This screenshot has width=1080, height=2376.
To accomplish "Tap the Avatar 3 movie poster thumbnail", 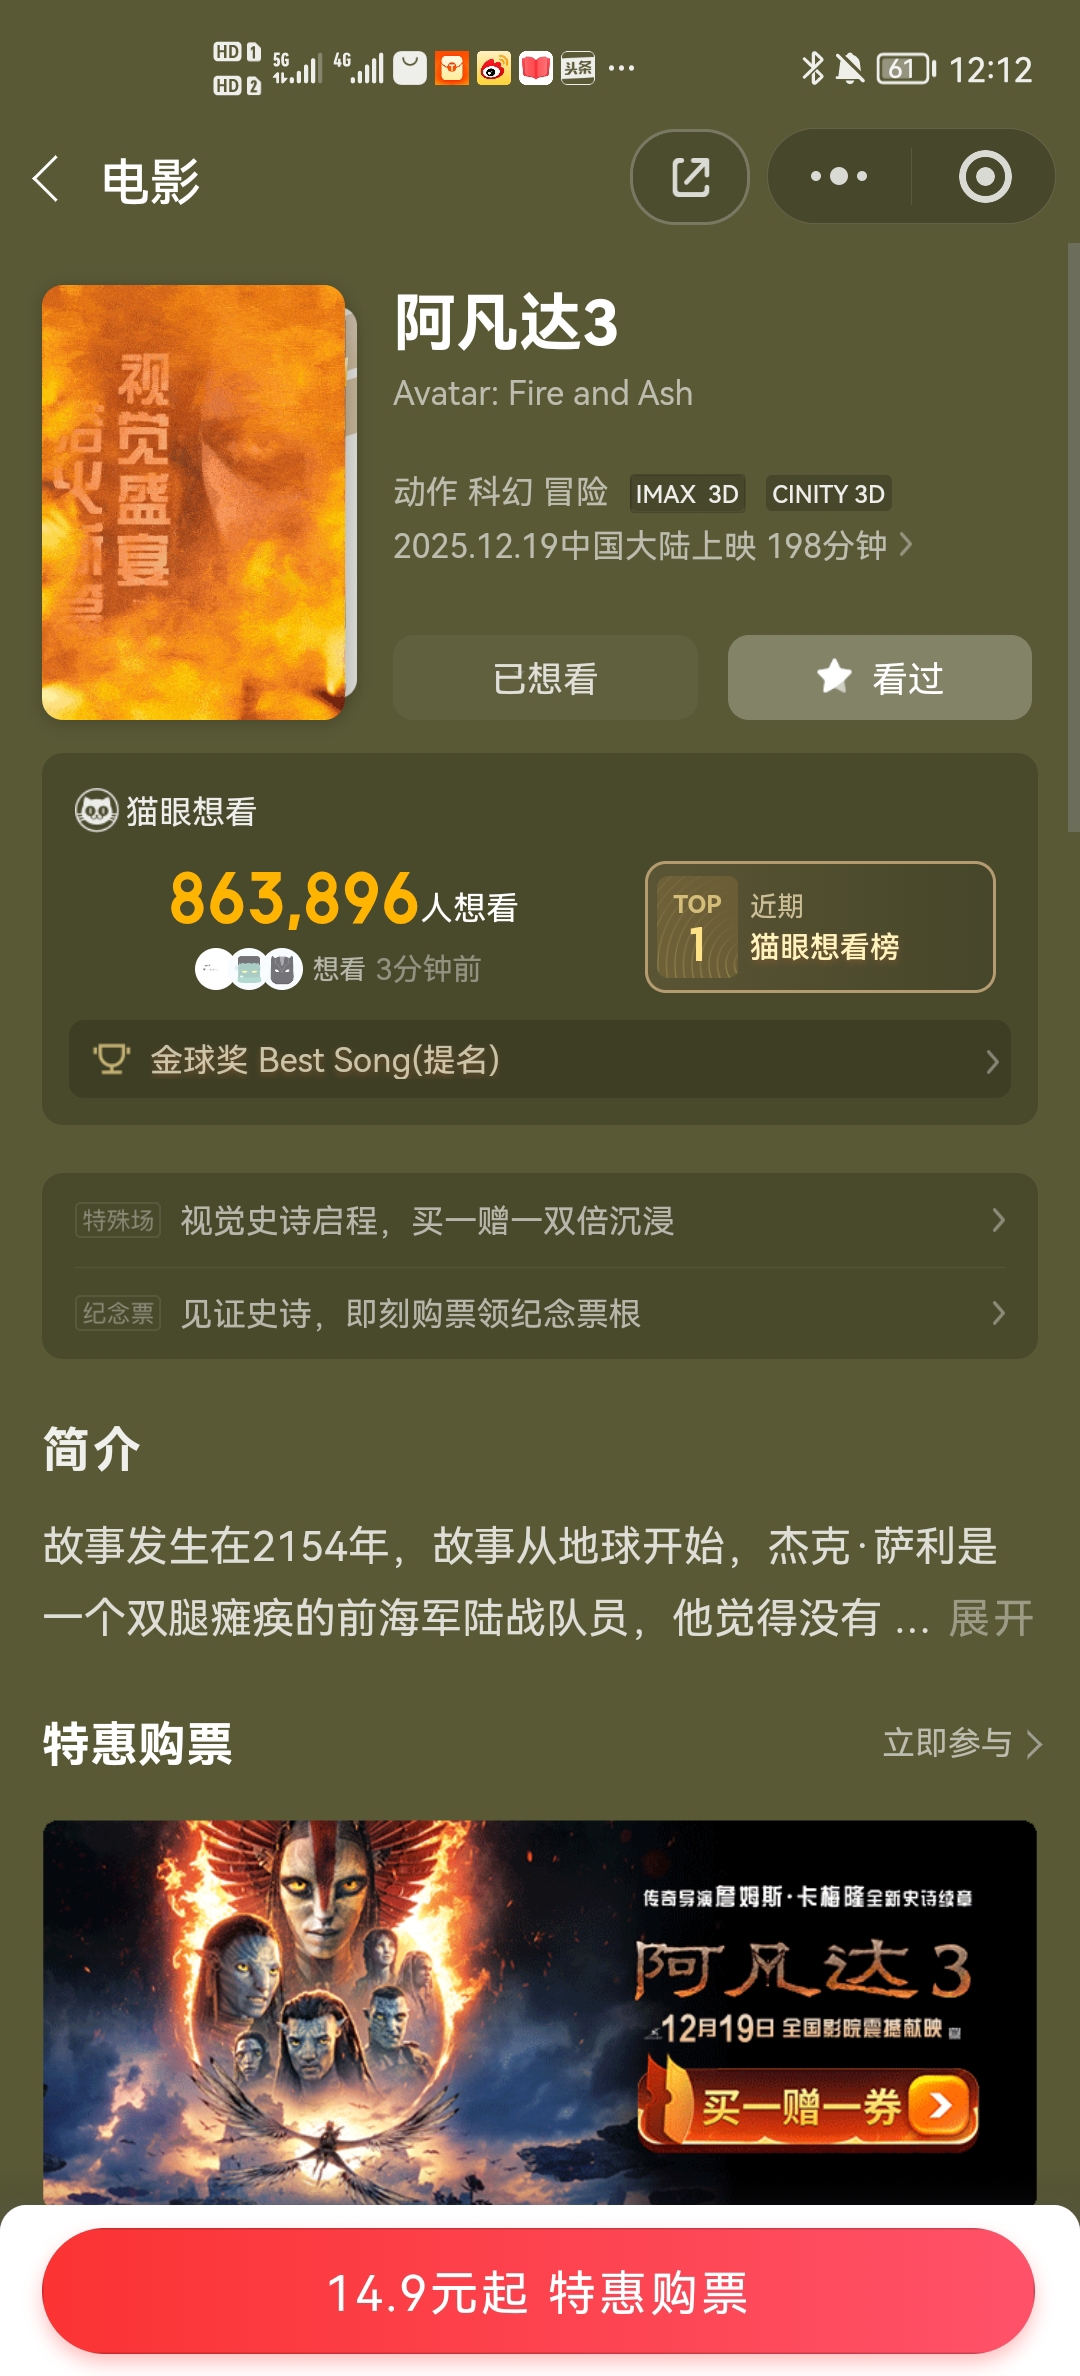I will click(x=194, y=502).
